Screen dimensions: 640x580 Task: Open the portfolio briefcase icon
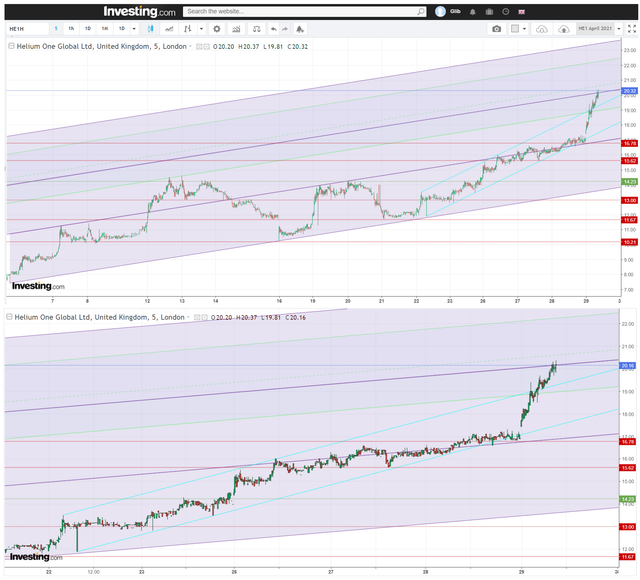(489, 12)
